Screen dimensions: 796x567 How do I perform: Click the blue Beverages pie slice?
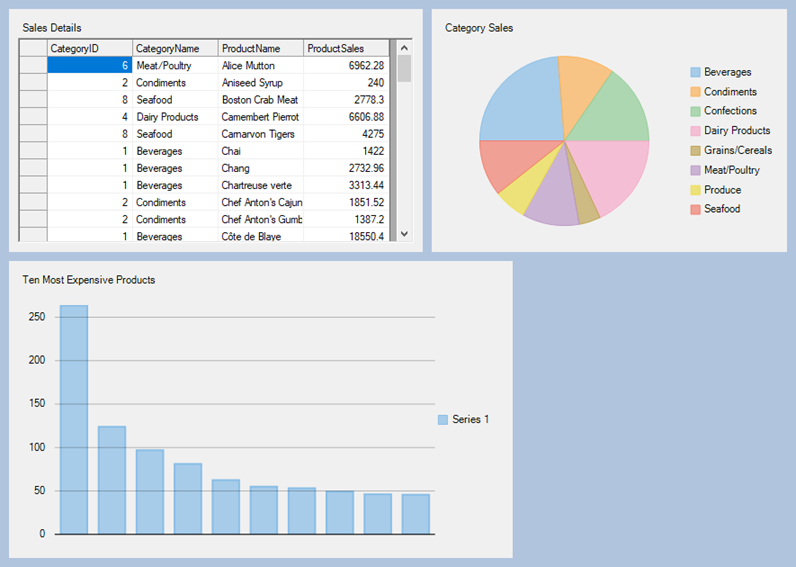(520, 100)
